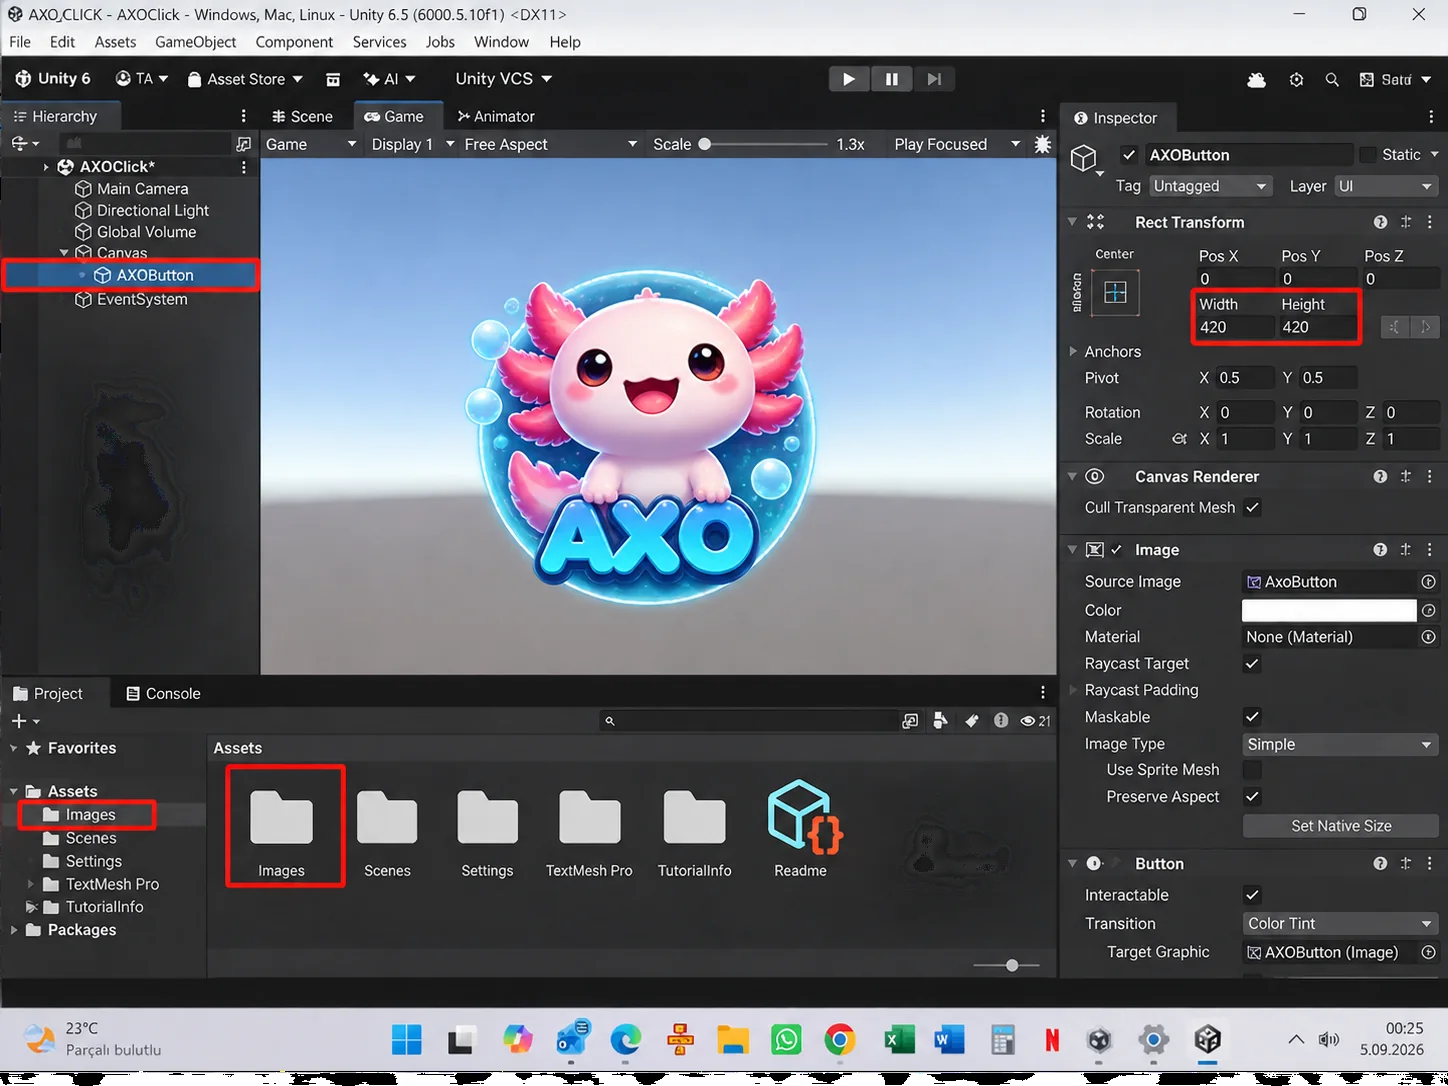Open the Canvas Renderer component menu dots
Image resolution: width=1448 pixels, height=1086 pixels.
[1430, 476]
